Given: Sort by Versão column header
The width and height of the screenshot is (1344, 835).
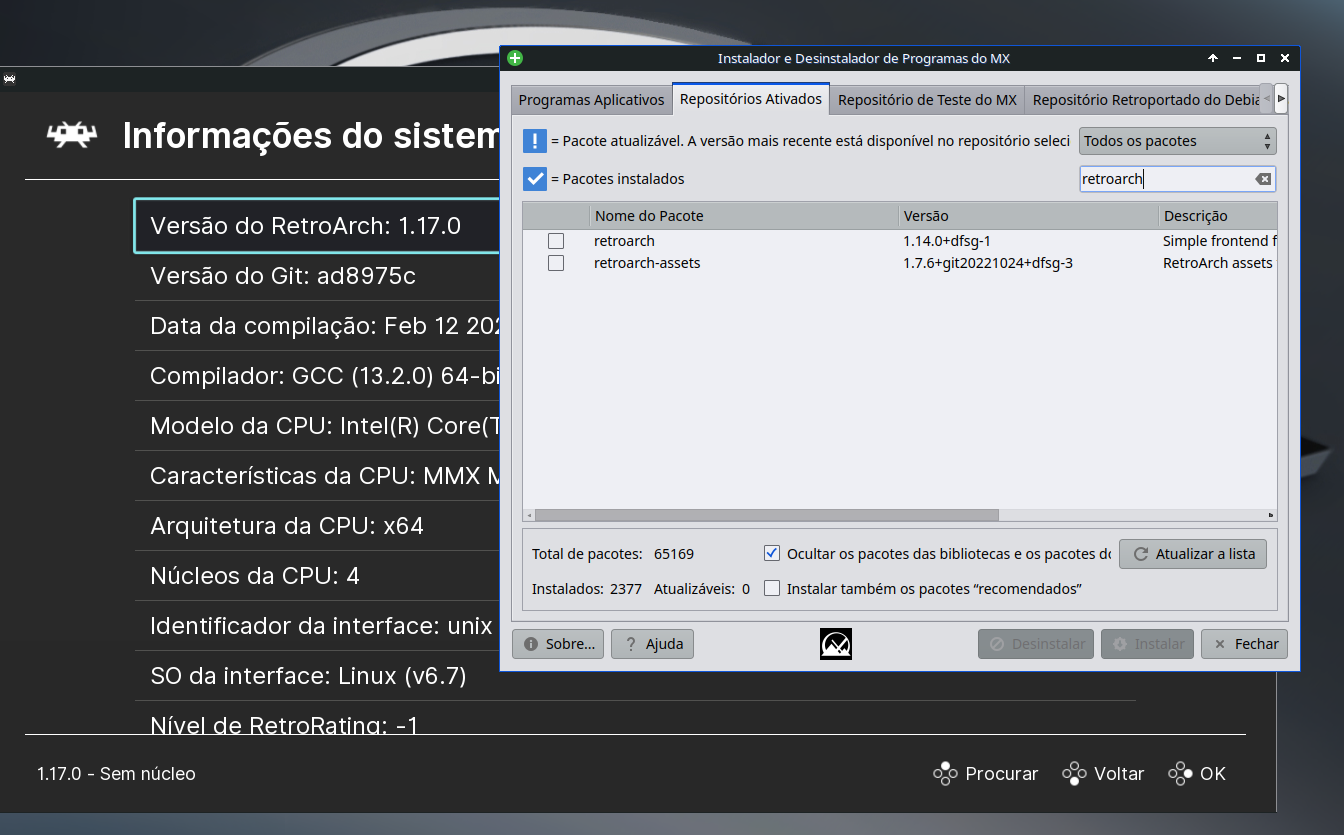Looking at the screenshot, I should (x=1028, y=216).
